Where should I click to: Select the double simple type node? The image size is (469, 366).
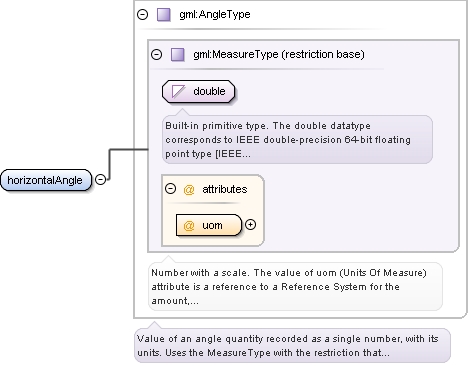pyautogui.click(x=198, y=91)
